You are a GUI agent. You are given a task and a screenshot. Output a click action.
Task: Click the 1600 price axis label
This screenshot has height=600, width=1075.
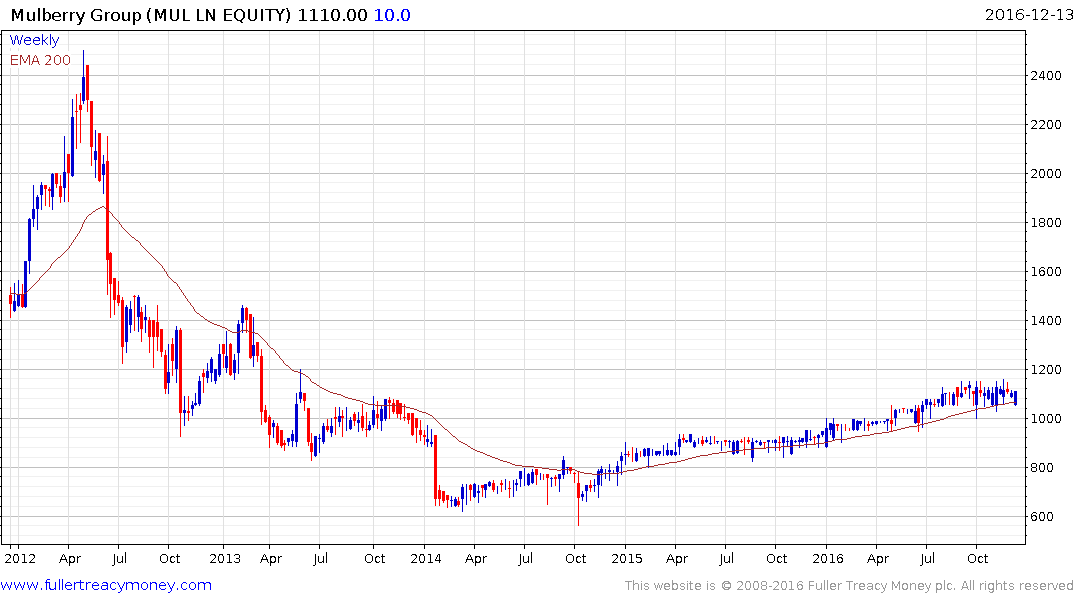click(1046, 272)
